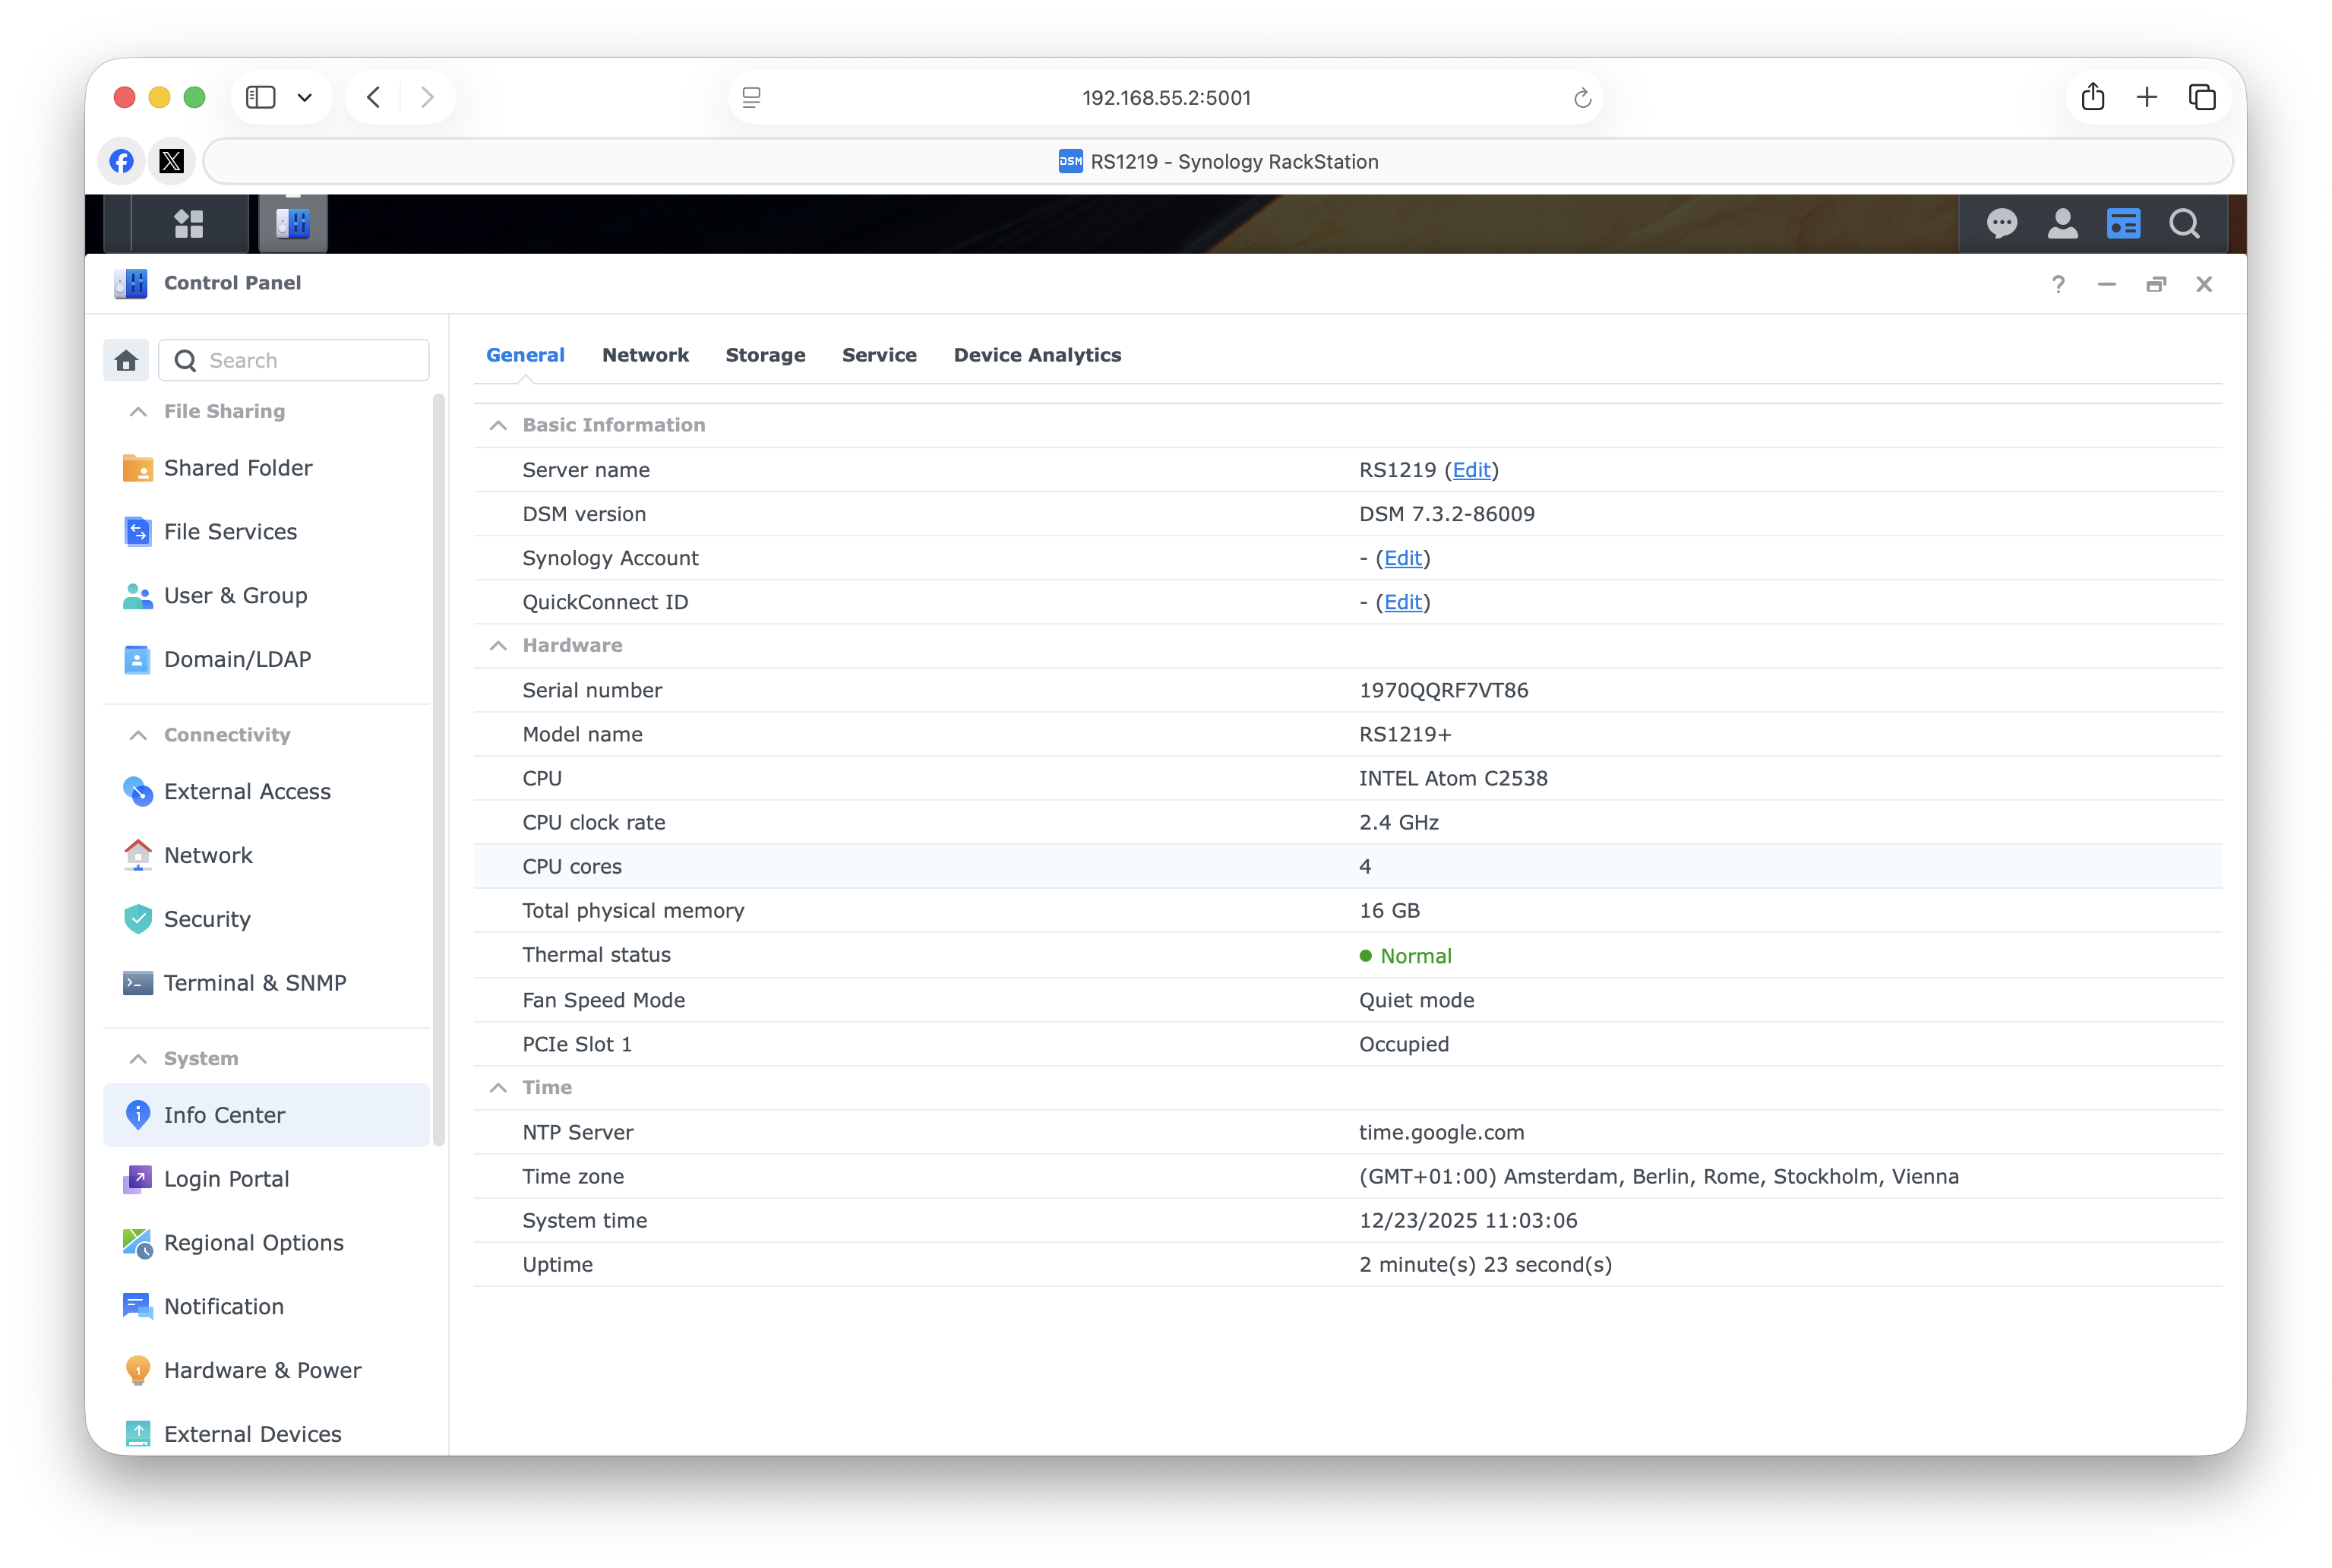Switch to the Device Analytics tab
Screen dimensions: 2332x1568
point(1037,355)
